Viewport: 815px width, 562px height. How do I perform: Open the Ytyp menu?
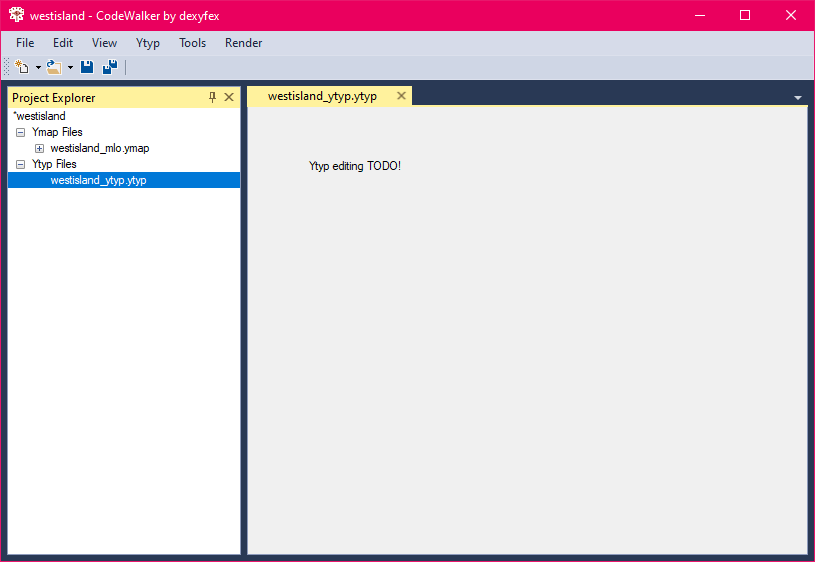tap(148, 43)
